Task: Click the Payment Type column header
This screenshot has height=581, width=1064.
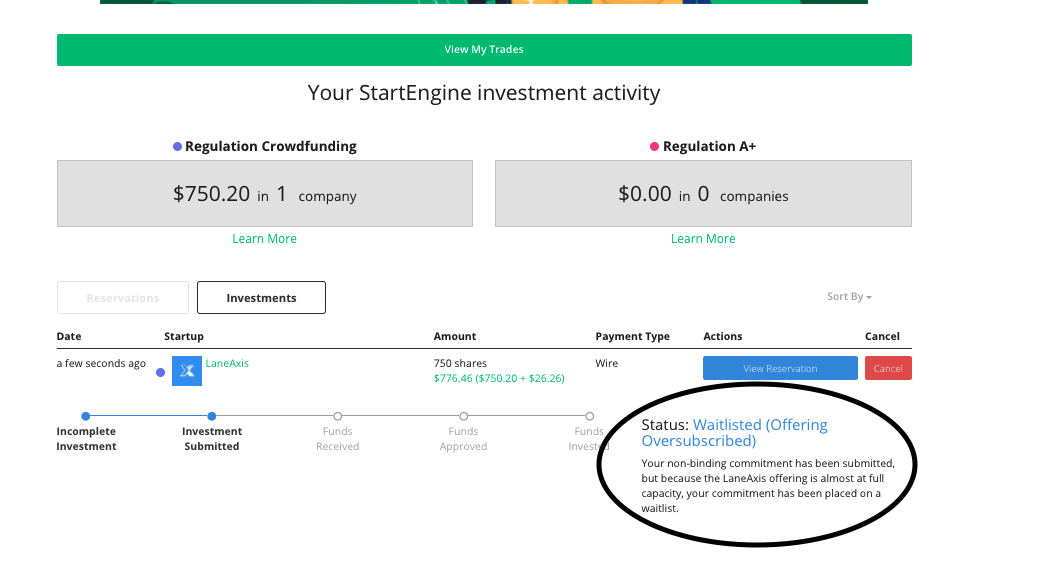Action: [x=632, y=336]
